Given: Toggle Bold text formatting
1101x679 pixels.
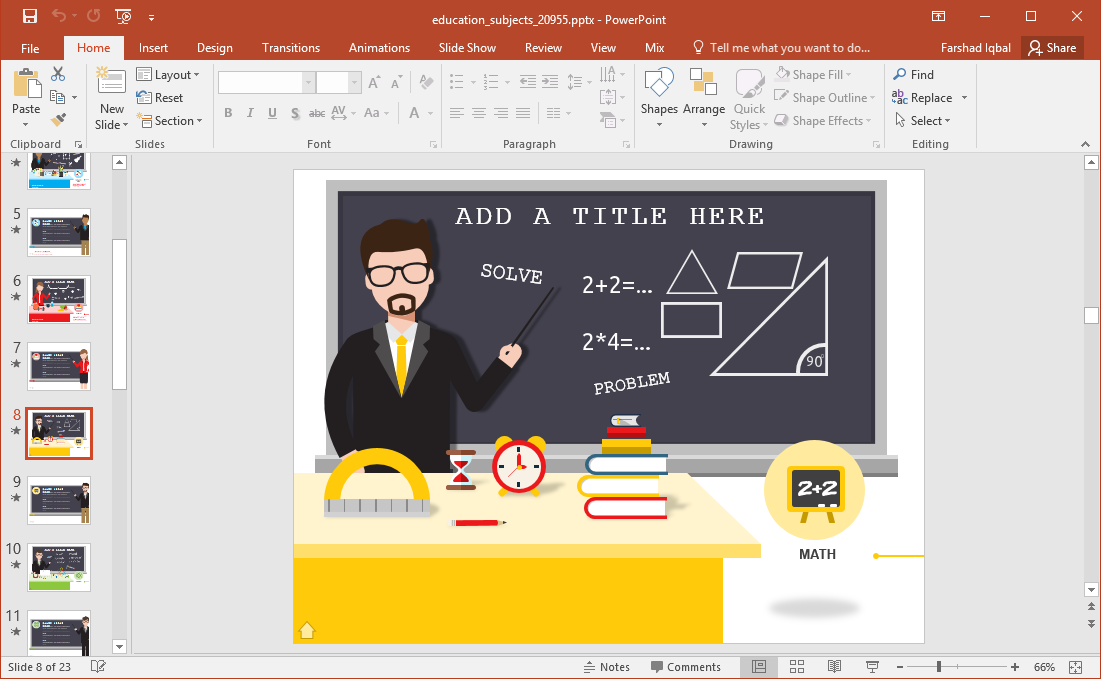Looking at the screenshot, I should (228, 113).
